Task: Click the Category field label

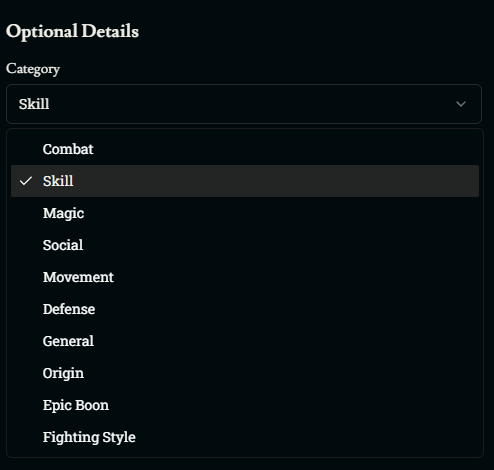Action: (33, 69)
